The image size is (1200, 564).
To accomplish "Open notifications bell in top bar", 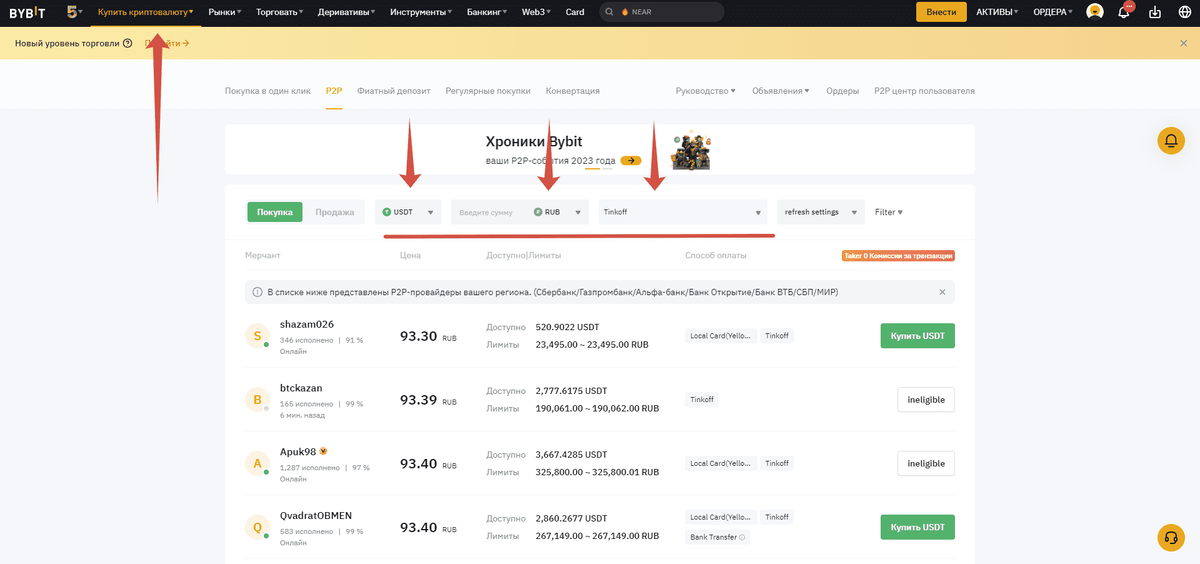I will 1124,12.
